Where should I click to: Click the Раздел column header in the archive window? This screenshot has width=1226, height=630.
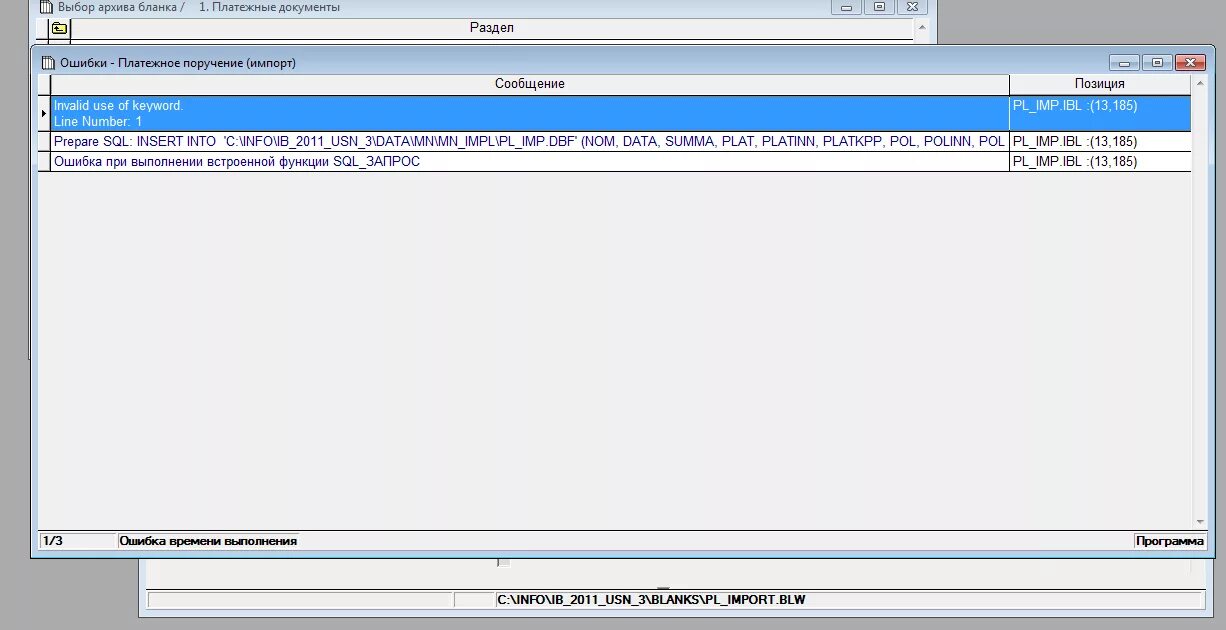[x=492, y=28]
